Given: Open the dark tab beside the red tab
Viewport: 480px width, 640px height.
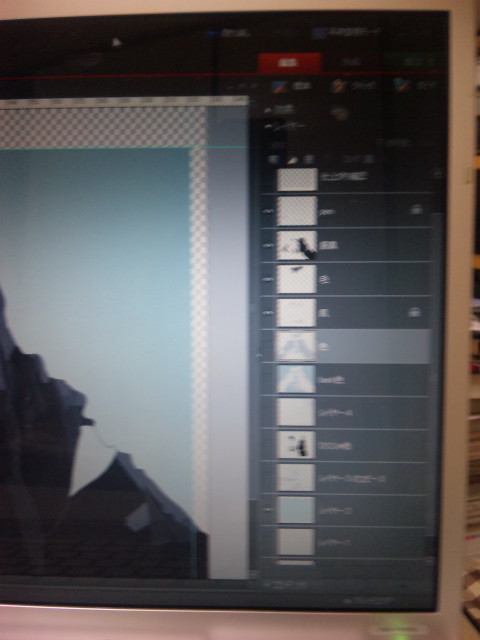Looking at the screenshot, I should 352,62.
